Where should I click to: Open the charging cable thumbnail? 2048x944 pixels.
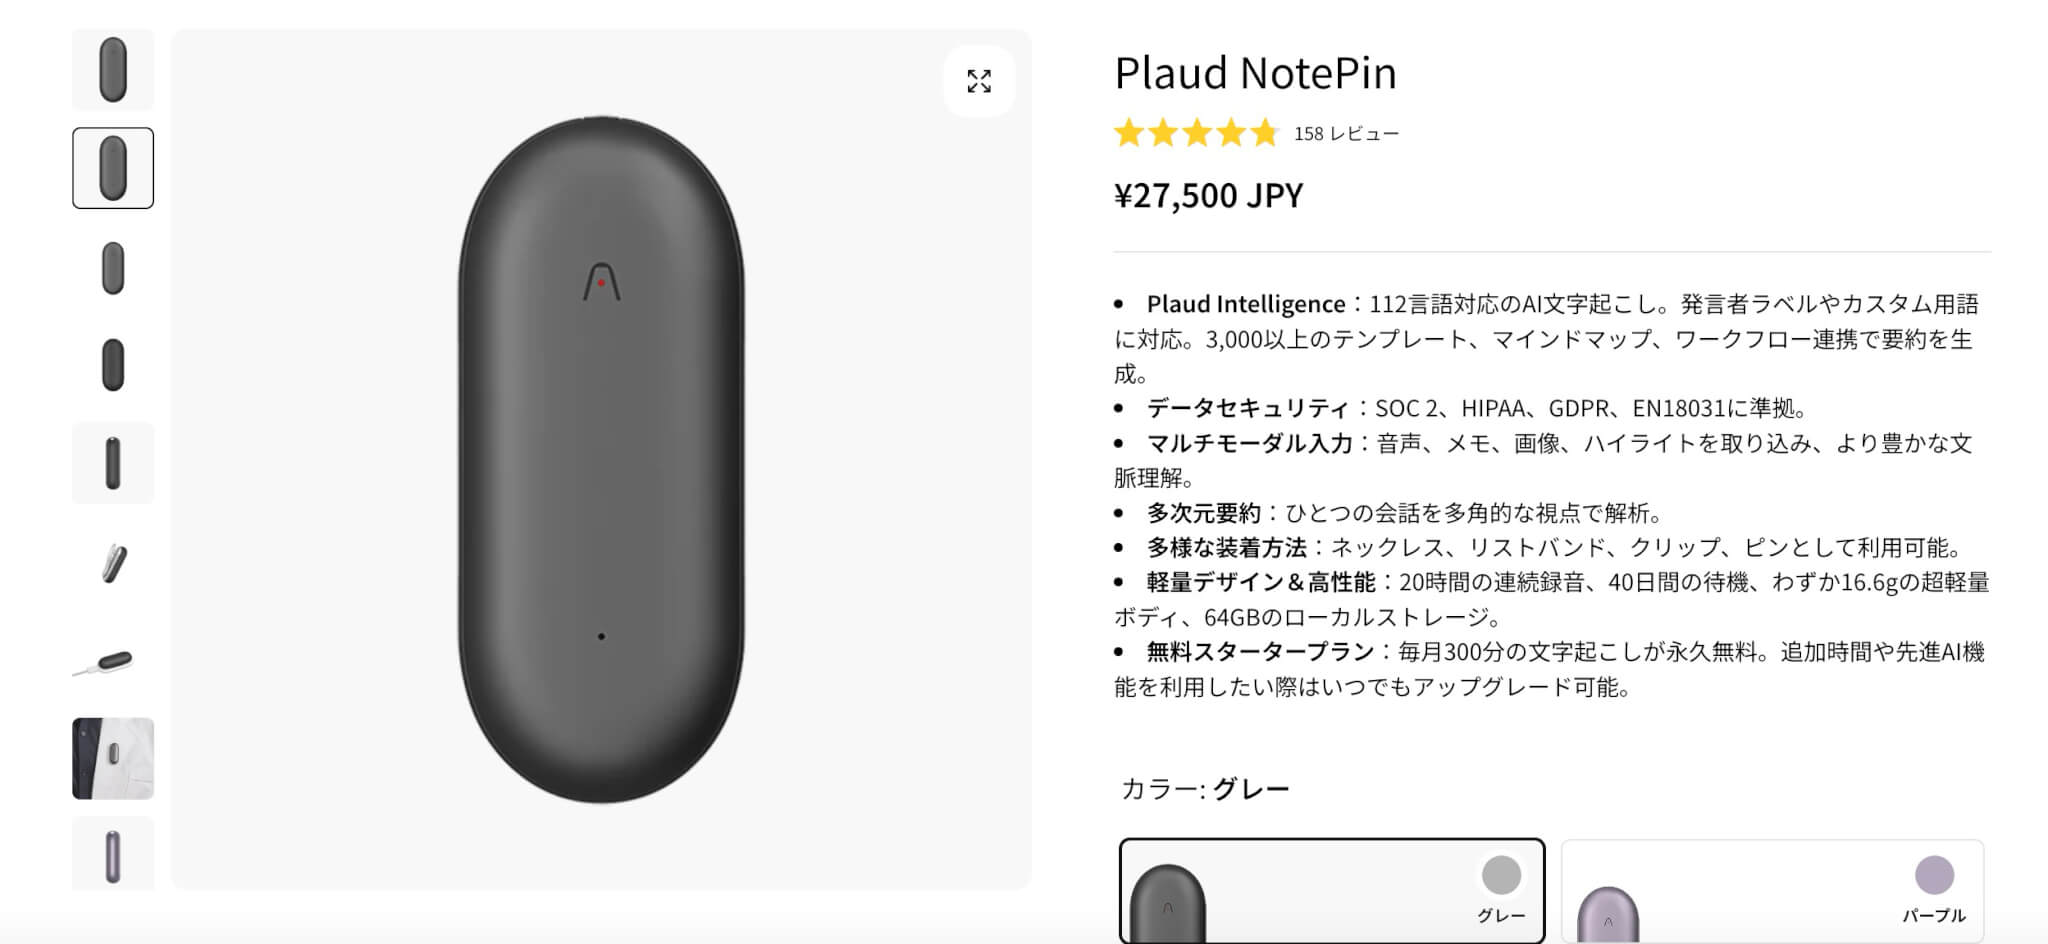click(x=113, y=660)
